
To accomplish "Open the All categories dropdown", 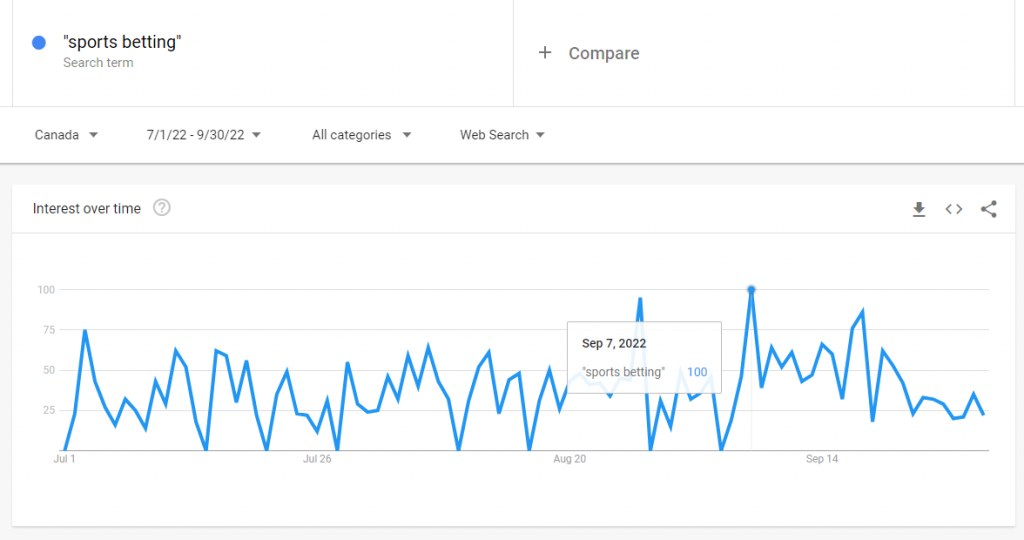I will (x=362, y=135).
